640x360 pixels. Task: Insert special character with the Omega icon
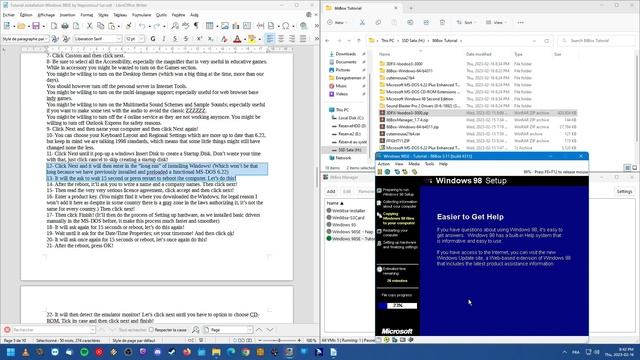pos(286,26)
